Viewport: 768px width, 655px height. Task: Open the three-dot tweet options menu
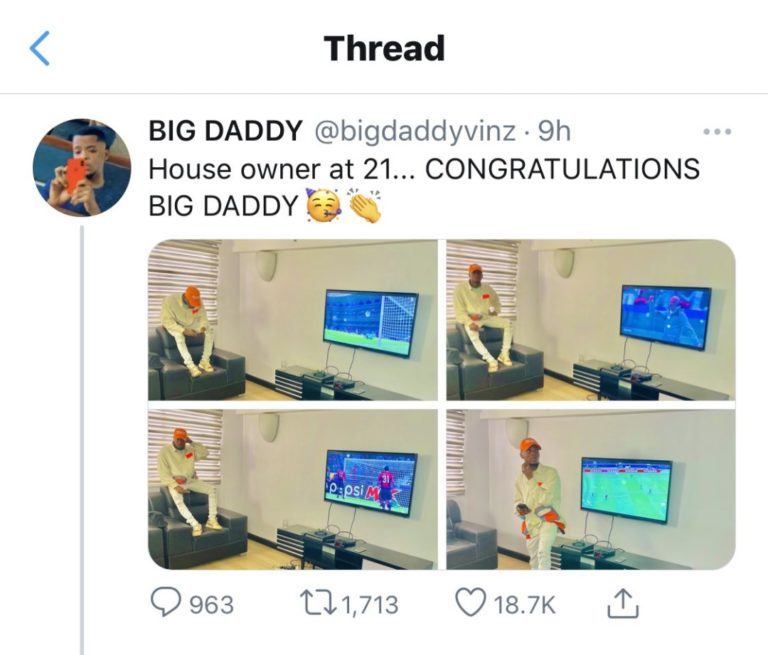click(718, 131)
